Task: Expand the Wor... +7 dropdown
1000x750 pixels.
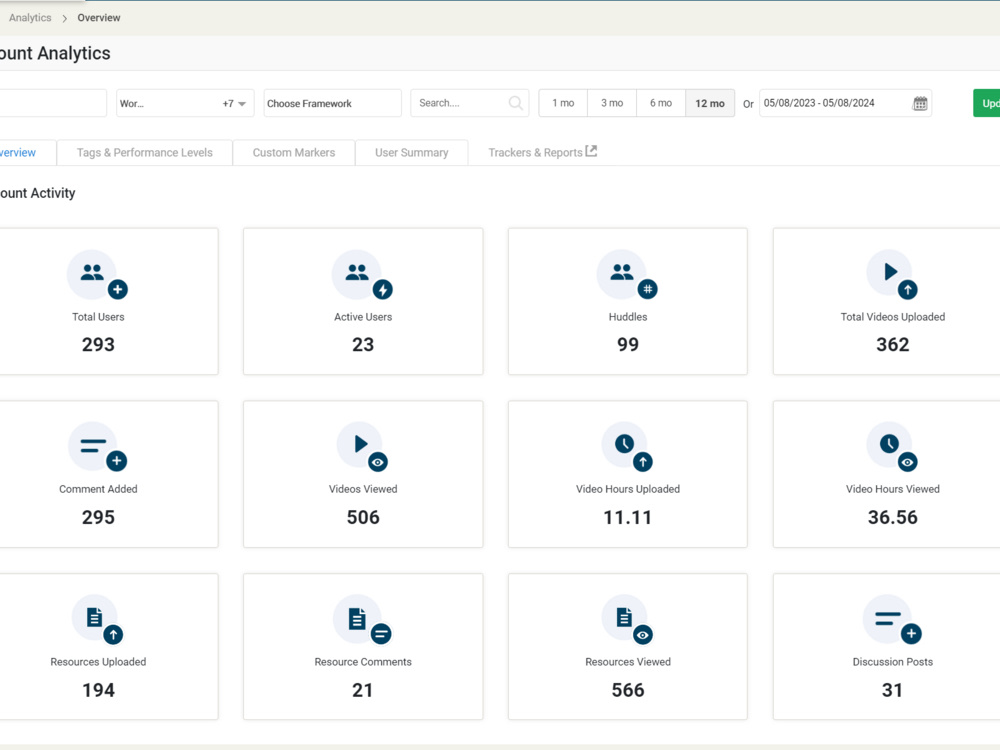Action: (185, 103)
